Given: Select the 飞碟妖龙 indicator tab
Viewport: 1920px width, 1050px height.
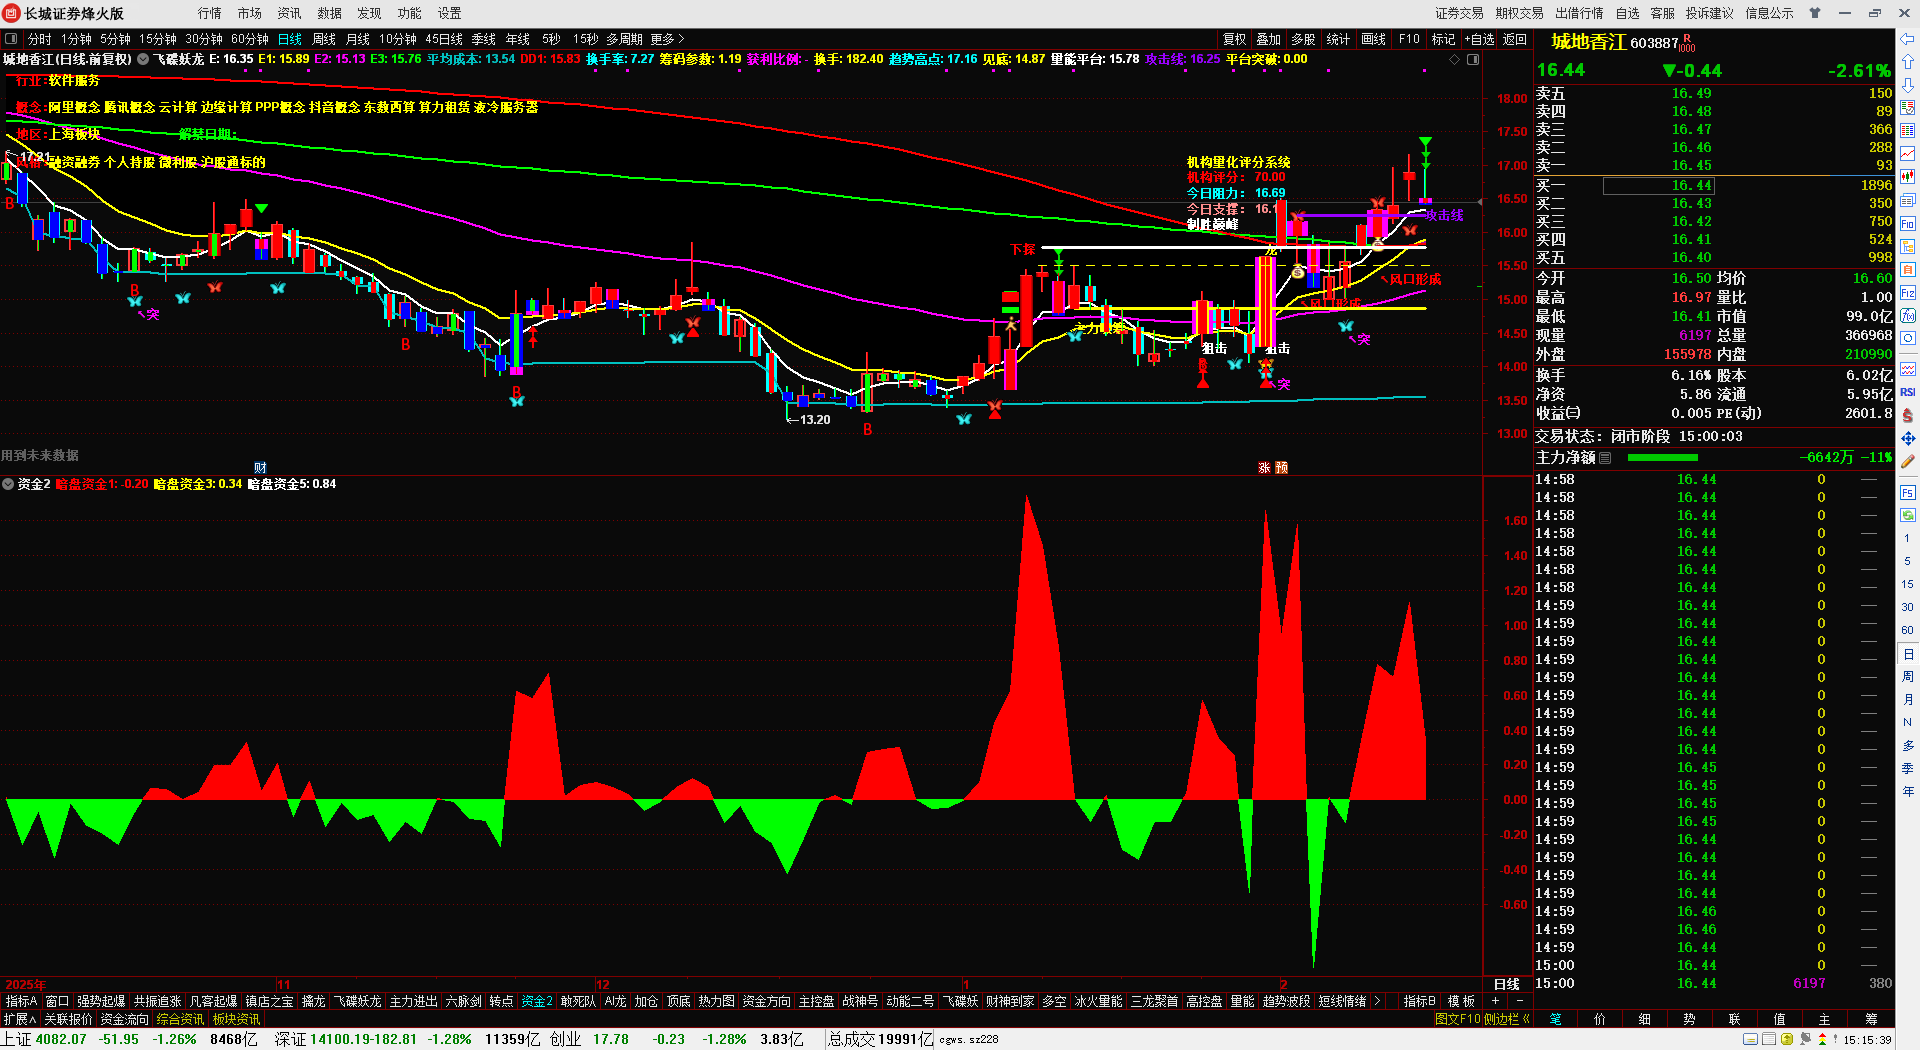Looking at the screenshot, I should click(357, 1001).
